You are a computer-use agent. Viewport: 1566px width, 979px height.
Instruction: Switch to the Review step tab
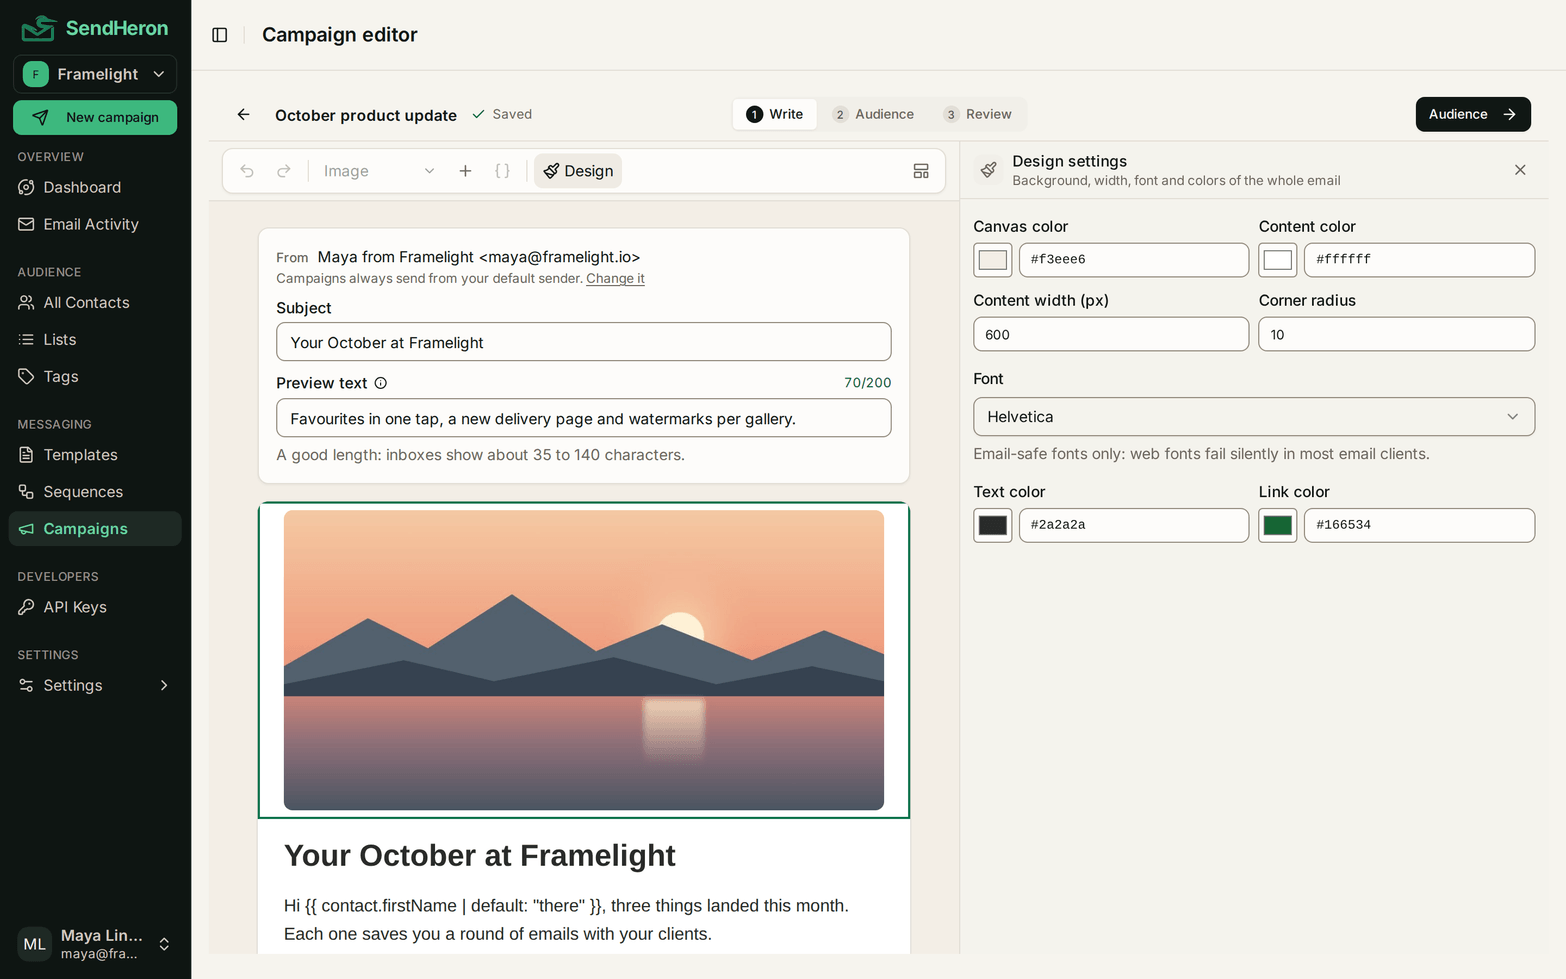[x=978, y=114]
